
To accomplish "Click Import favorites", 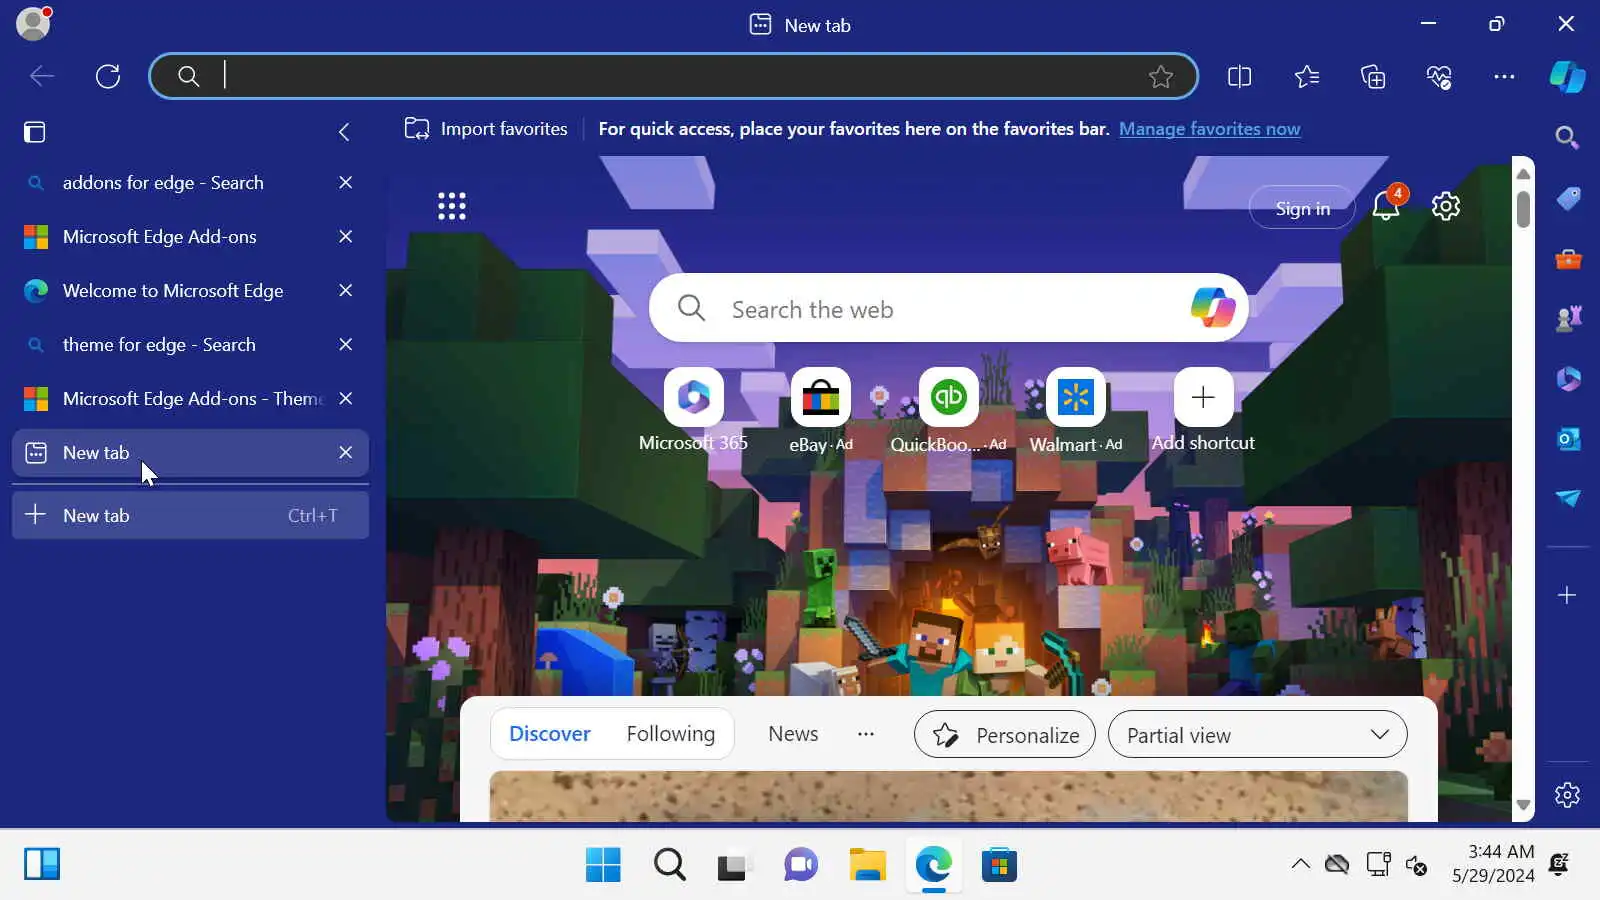I will (x=486, y=129).
